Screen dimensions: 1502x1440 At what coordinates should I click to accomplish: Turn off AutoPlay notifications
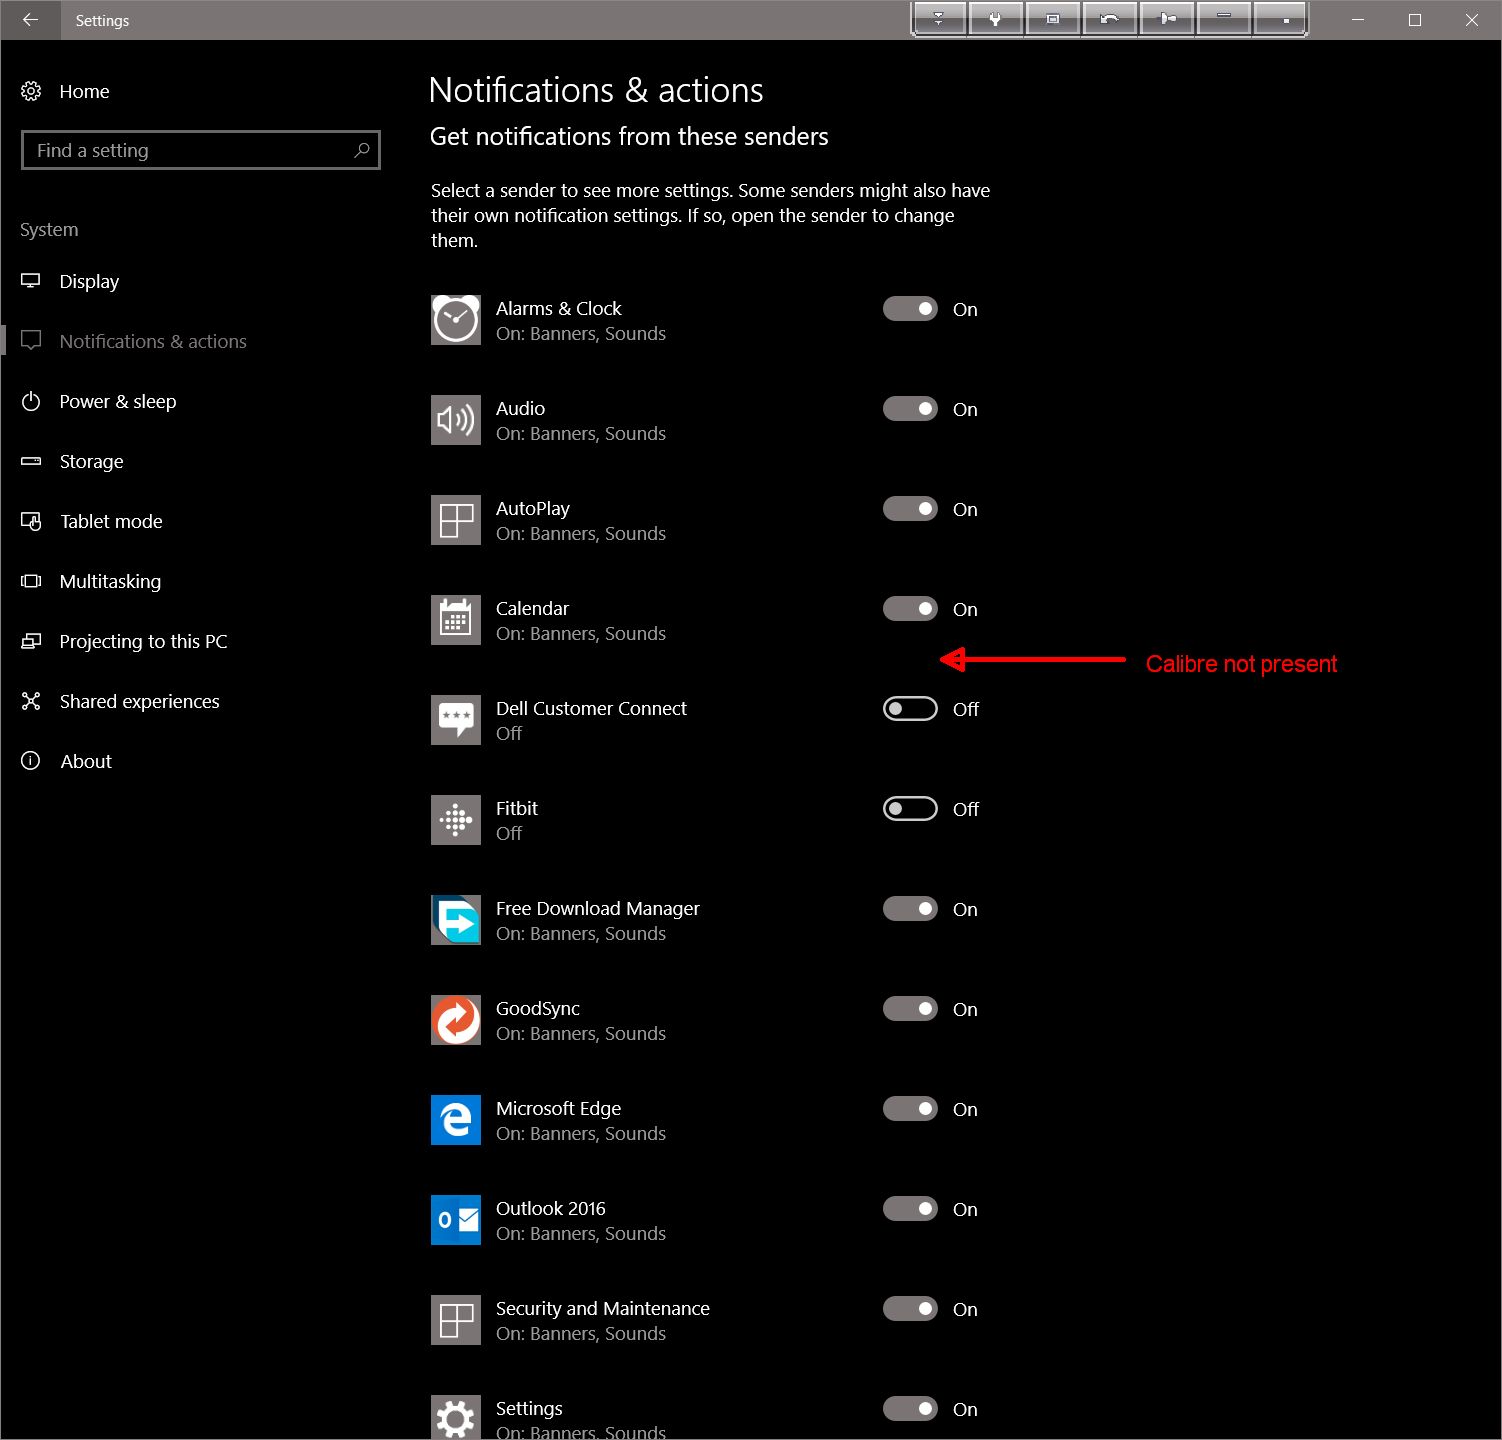(x=910, y=509)
